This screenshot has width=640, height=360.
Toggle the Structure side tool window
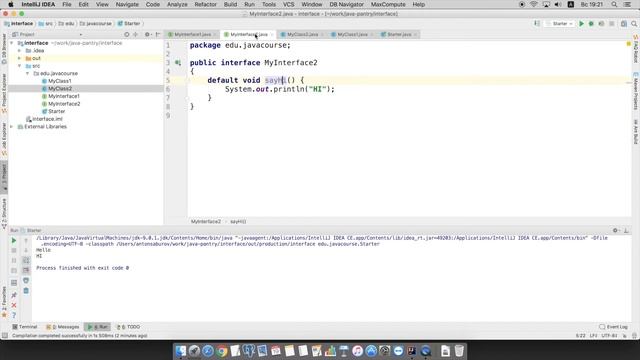4,213
